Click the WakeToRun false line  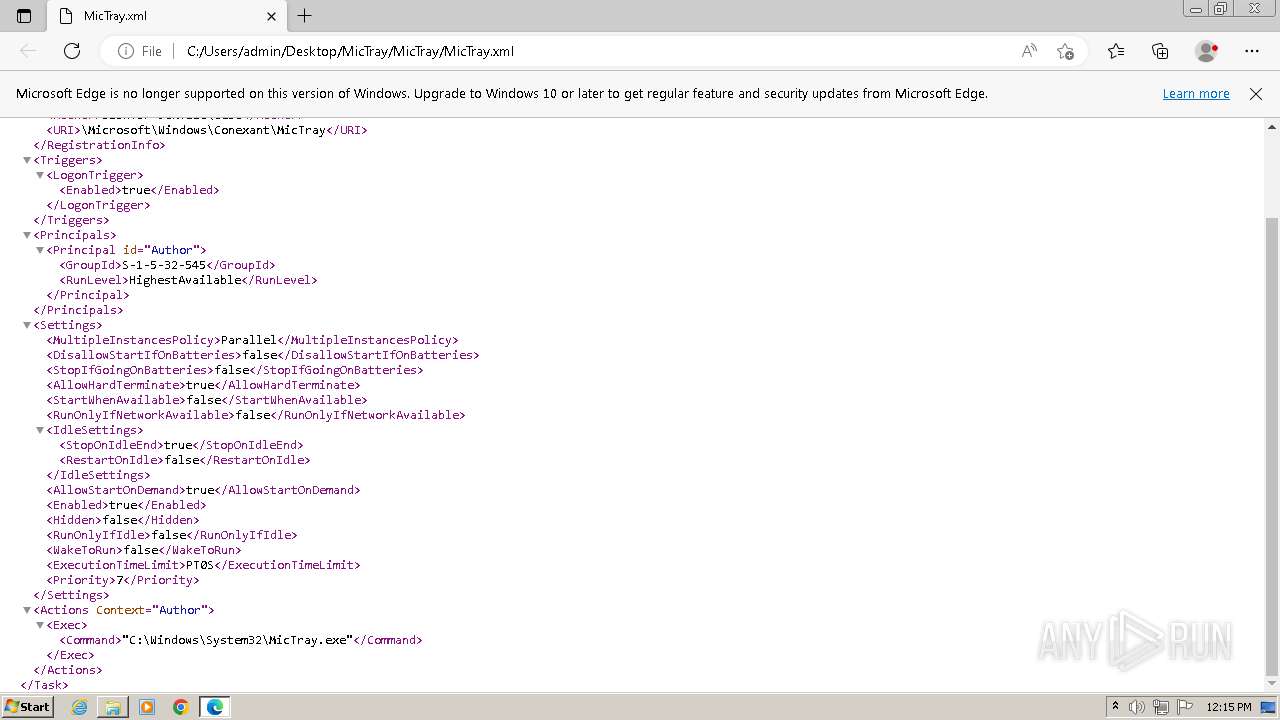pos(144,550)
